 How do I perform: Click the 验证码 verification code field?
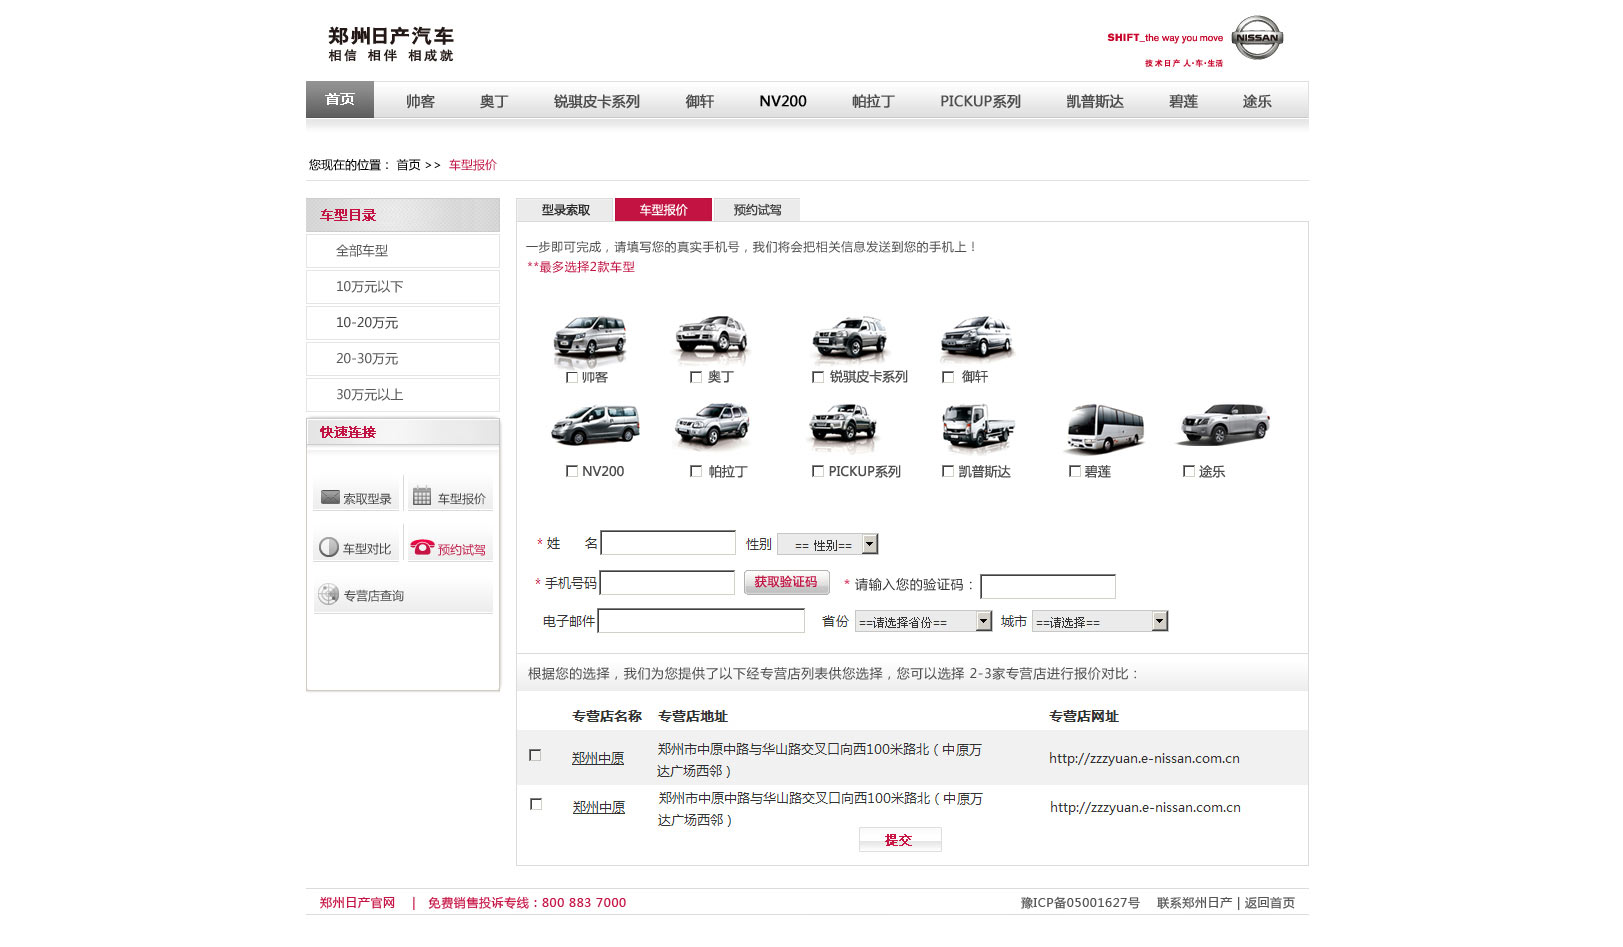1048,586
